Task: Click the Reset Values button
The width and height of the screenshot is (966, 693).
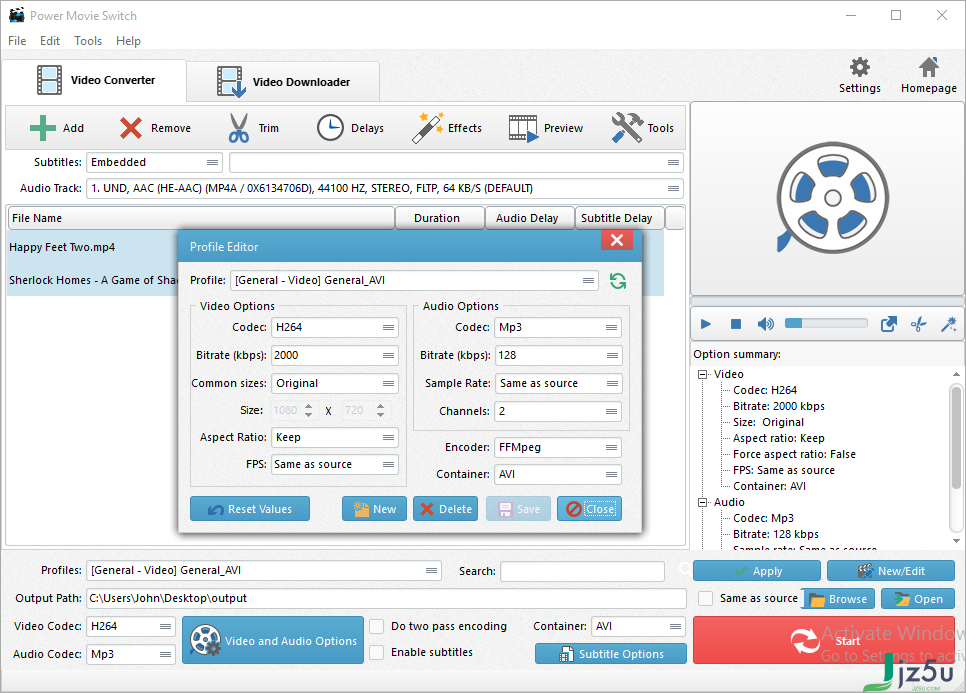Action: pos(250,509)
